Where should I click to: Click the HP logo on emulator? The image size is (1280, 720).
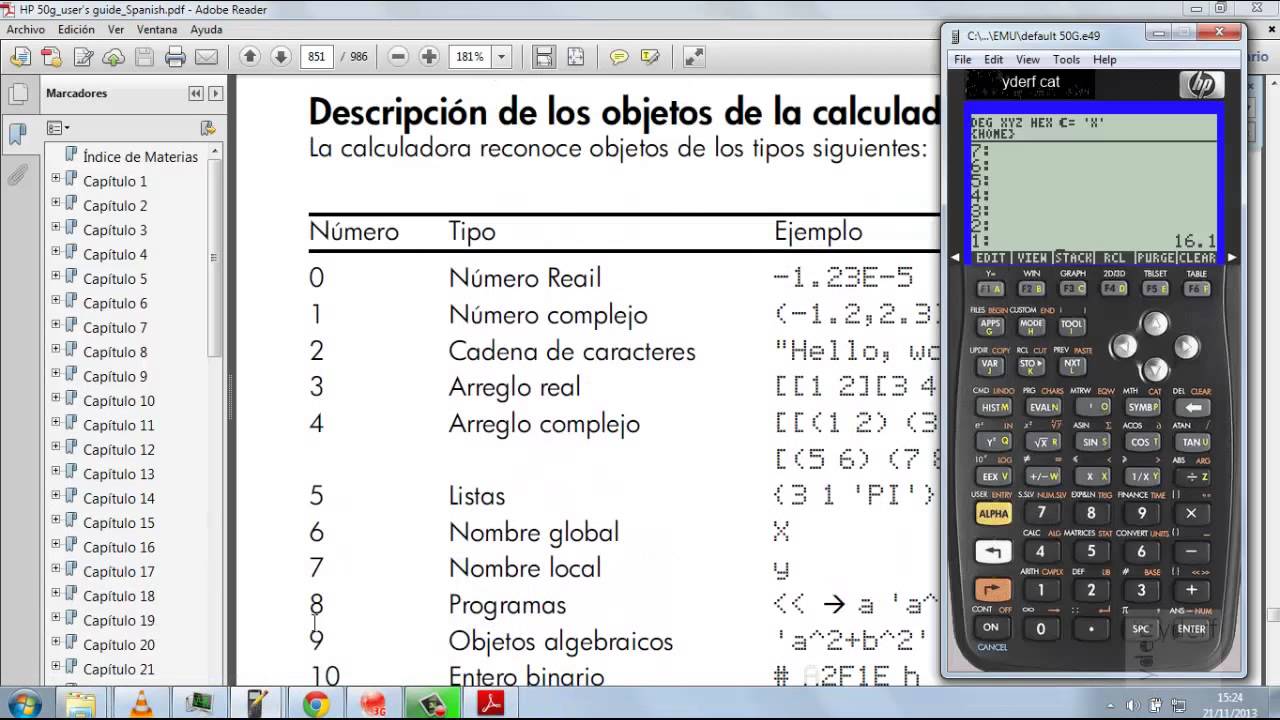[1201, 84]
